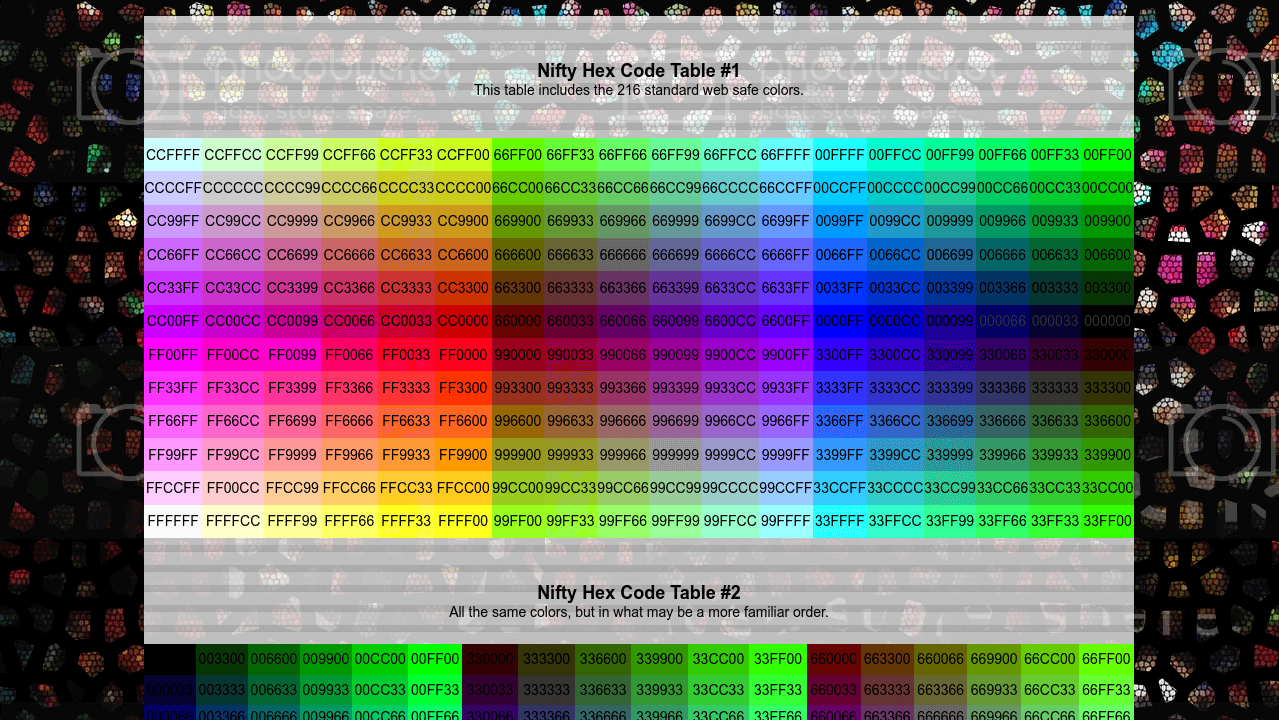The width and height of the screenshot is (1279, 720).
Task: Select the FF6699 pink cell
Action: (x=292, y=421)
